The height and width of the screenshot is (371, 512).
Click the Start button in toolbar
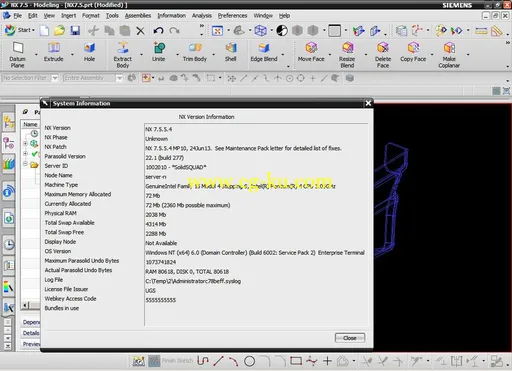pyautogui.click(x=19, y=30)
